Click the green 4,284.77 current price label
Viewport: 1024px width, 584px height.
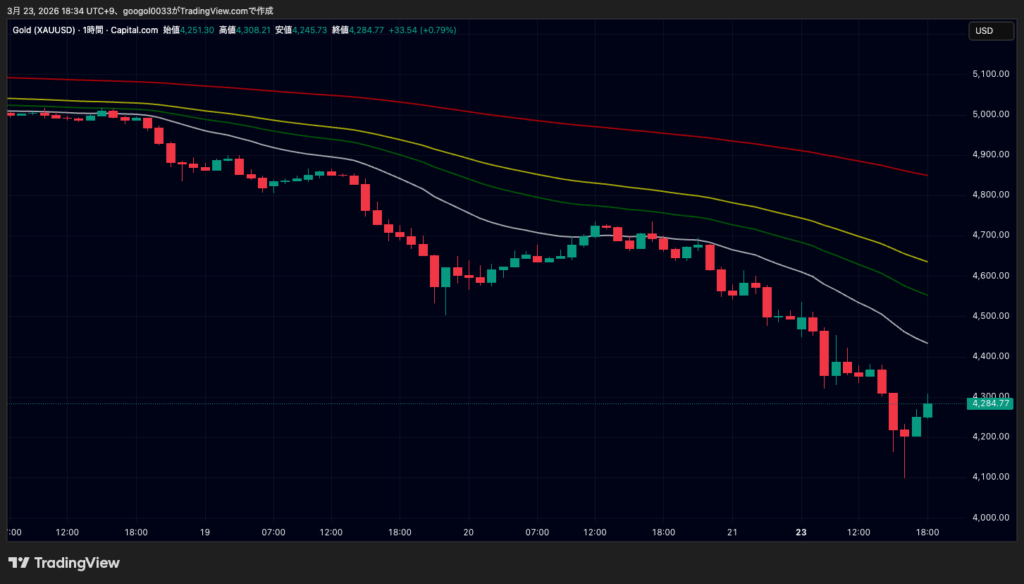pyautogui.click(x=991, y=404)
